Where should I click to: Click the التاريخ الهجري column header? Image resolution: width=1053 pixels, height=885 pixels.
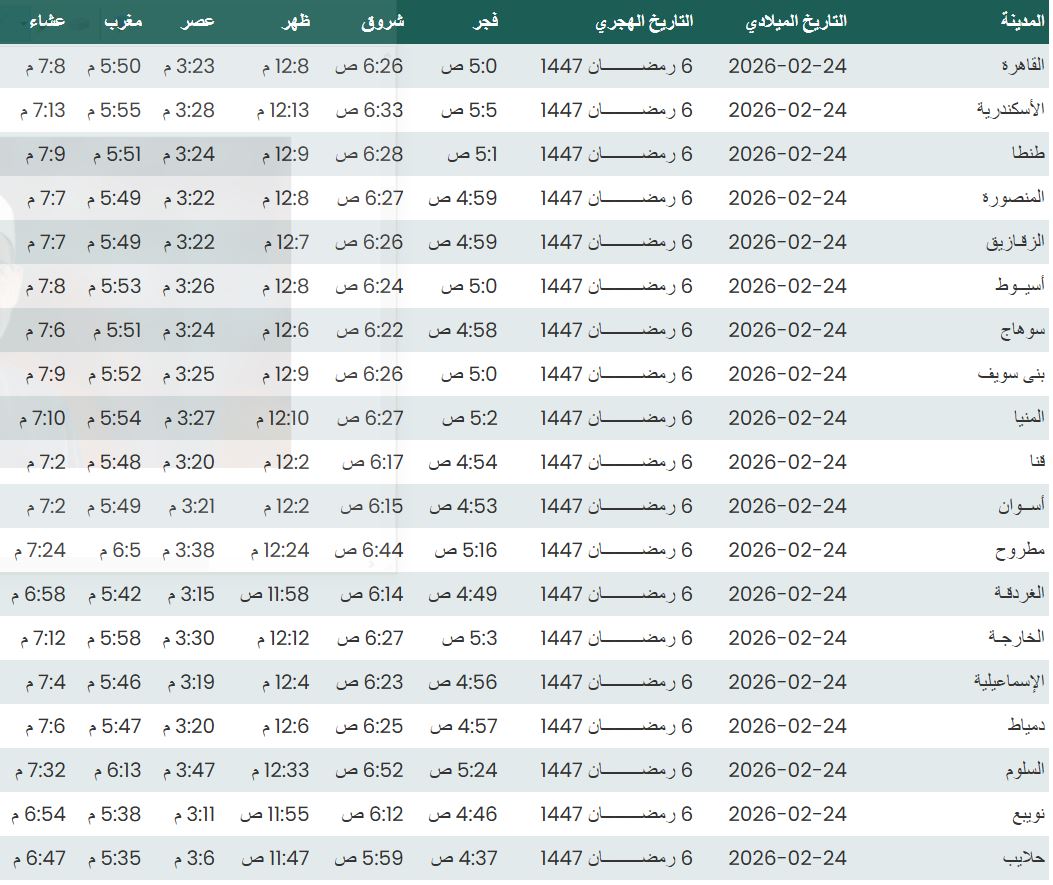(x=644, y=22)
